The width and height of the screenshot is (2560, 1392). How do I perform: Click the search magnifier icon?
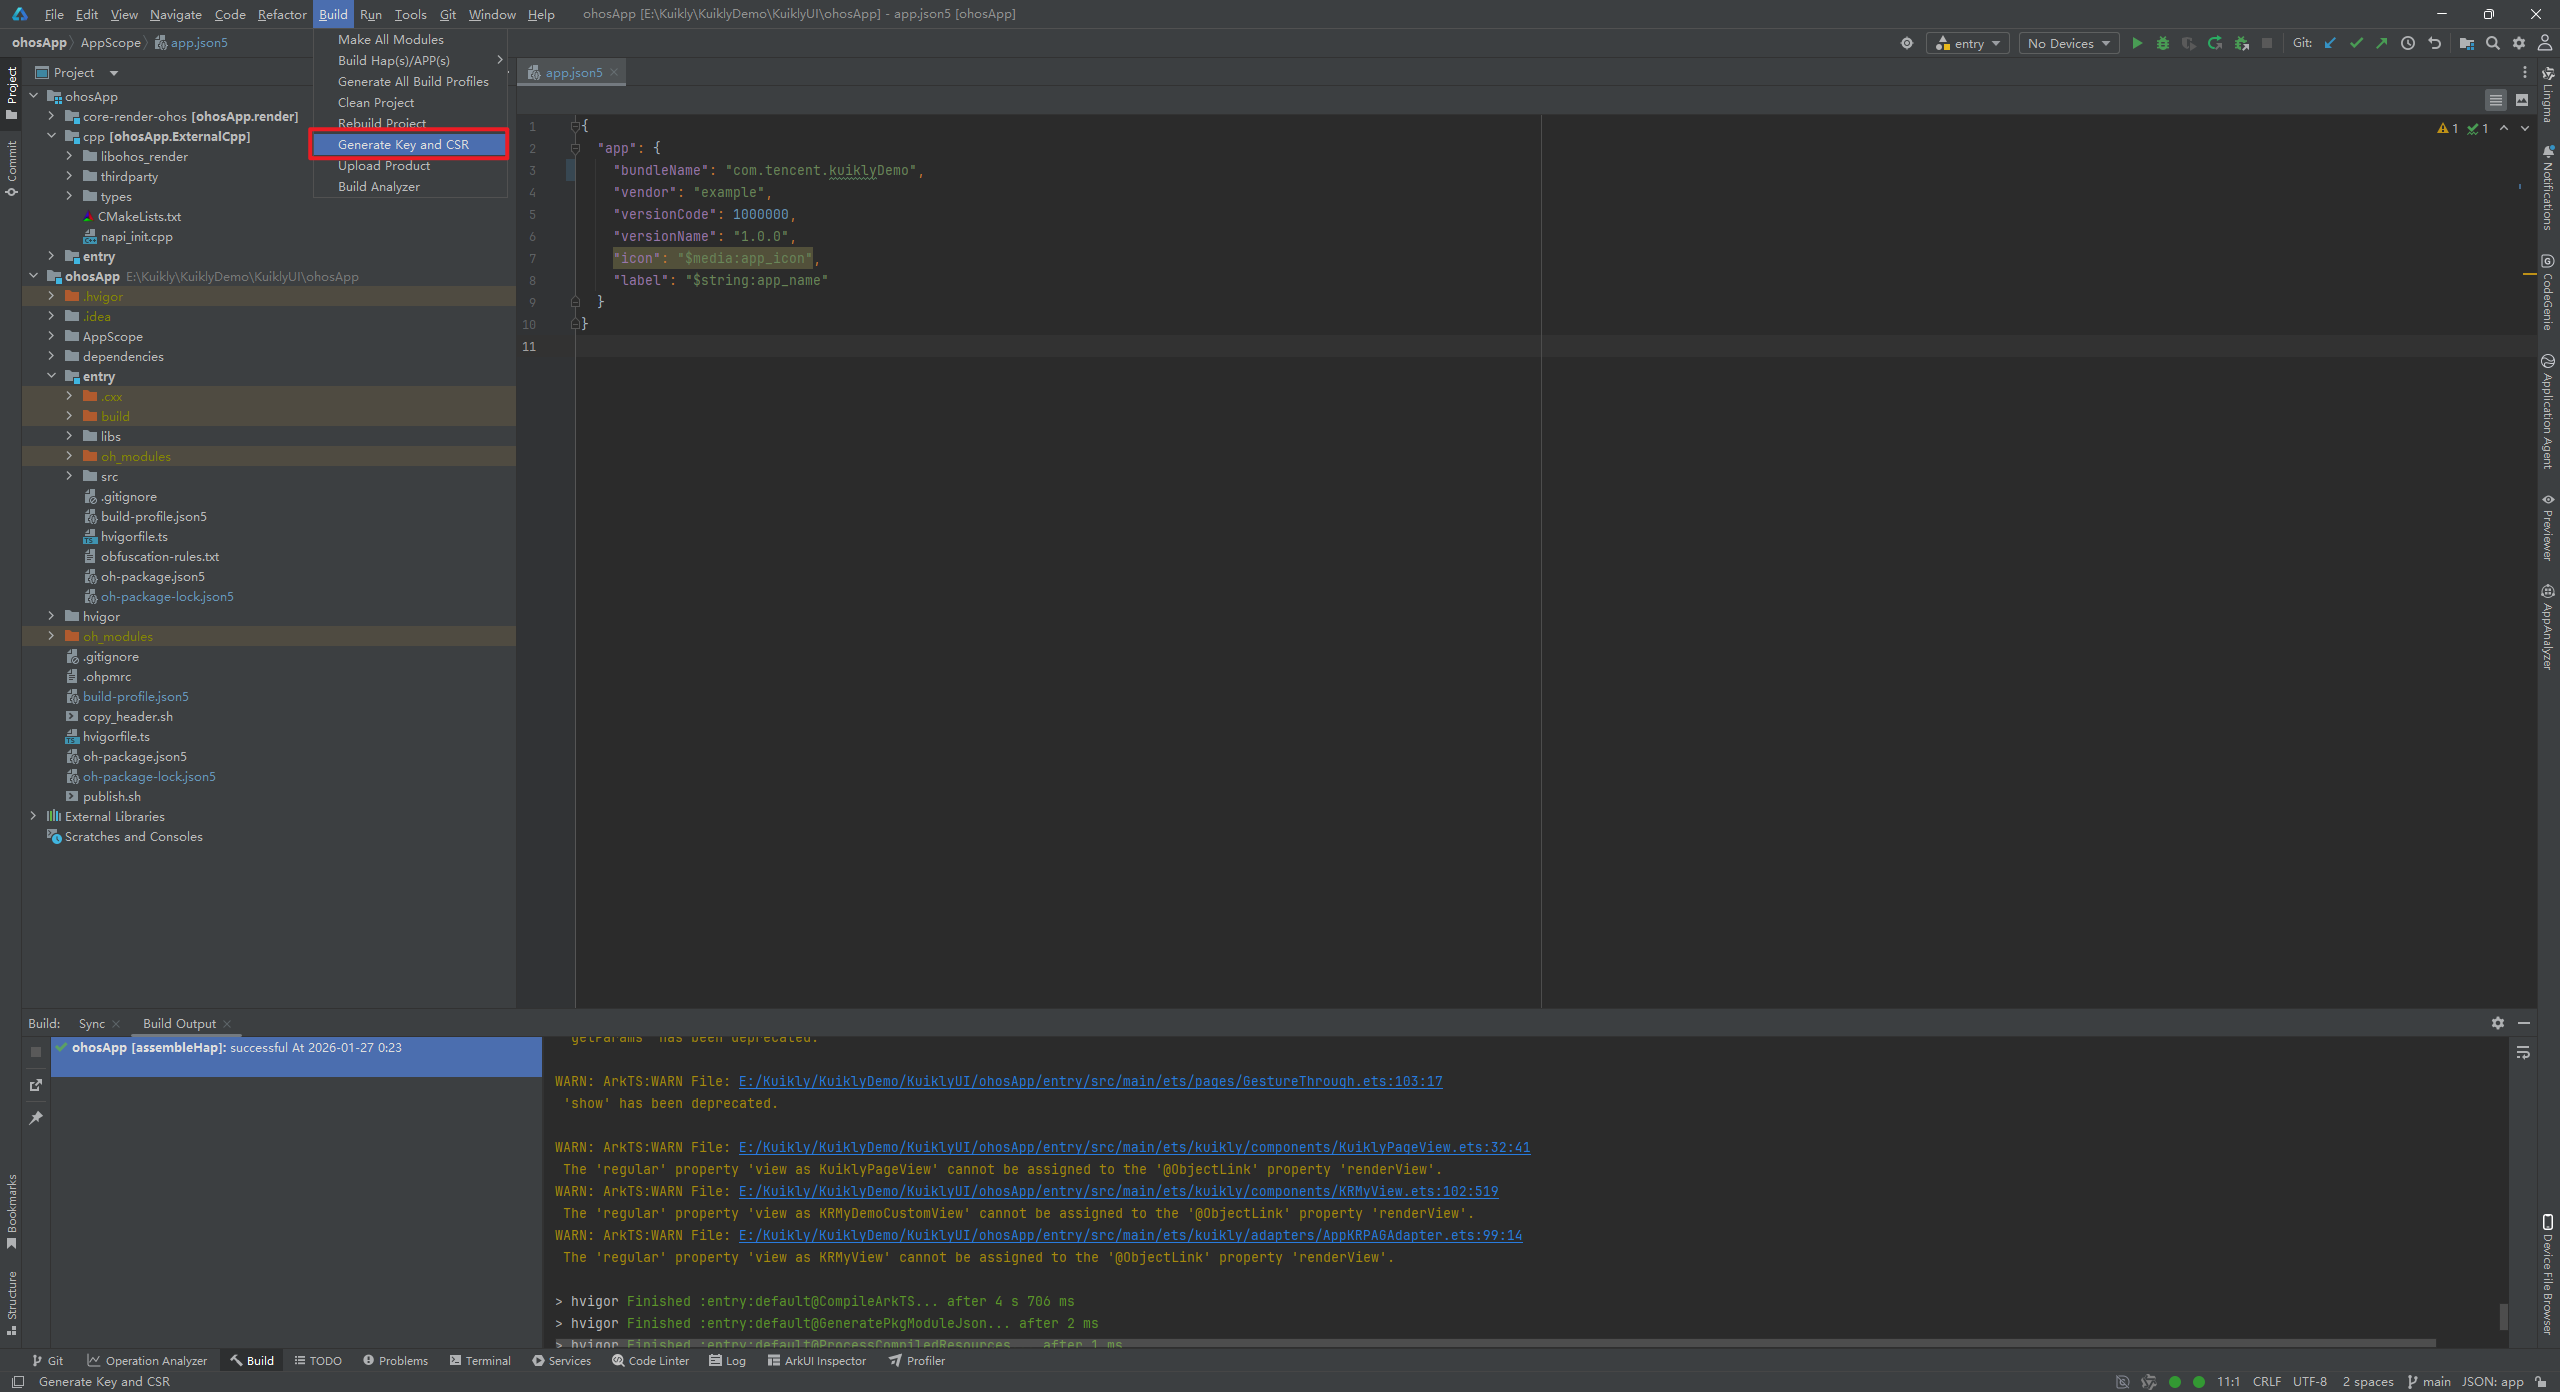click(2493, 43)
